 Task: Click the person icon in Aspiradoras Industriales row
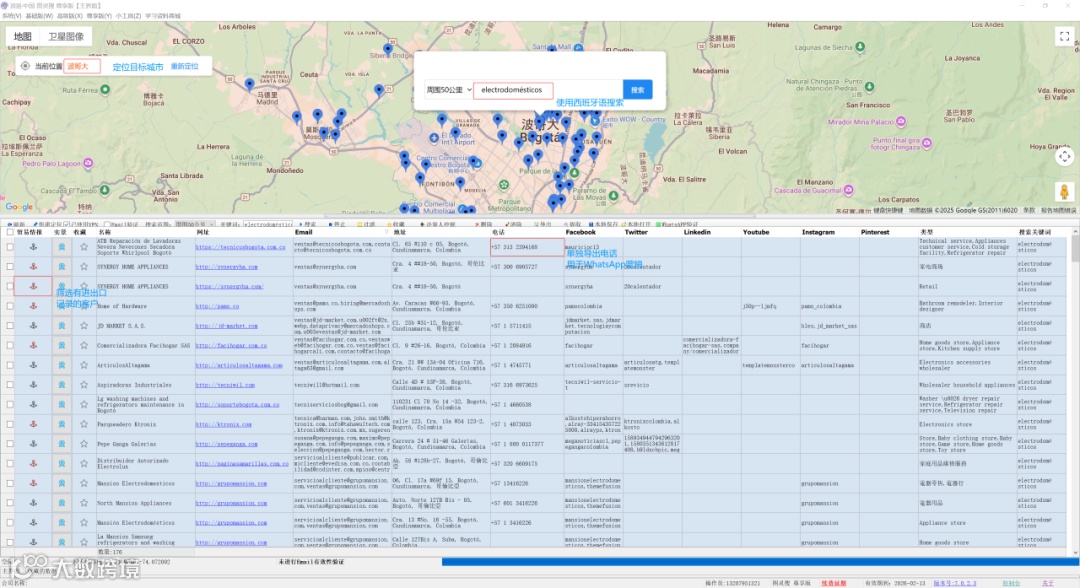tap(61, 385)
